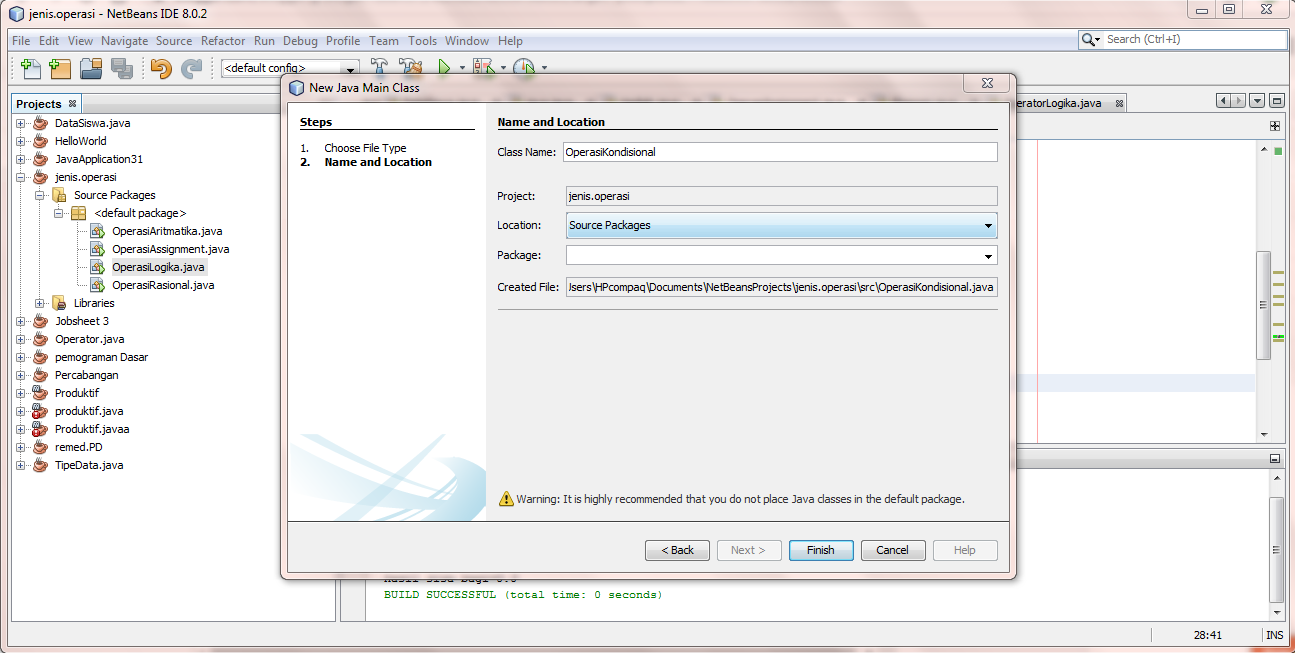Click the Clean and Build hammer-broom icon
The width and height of the screenshot is (1295, 653).
(410, 67)
